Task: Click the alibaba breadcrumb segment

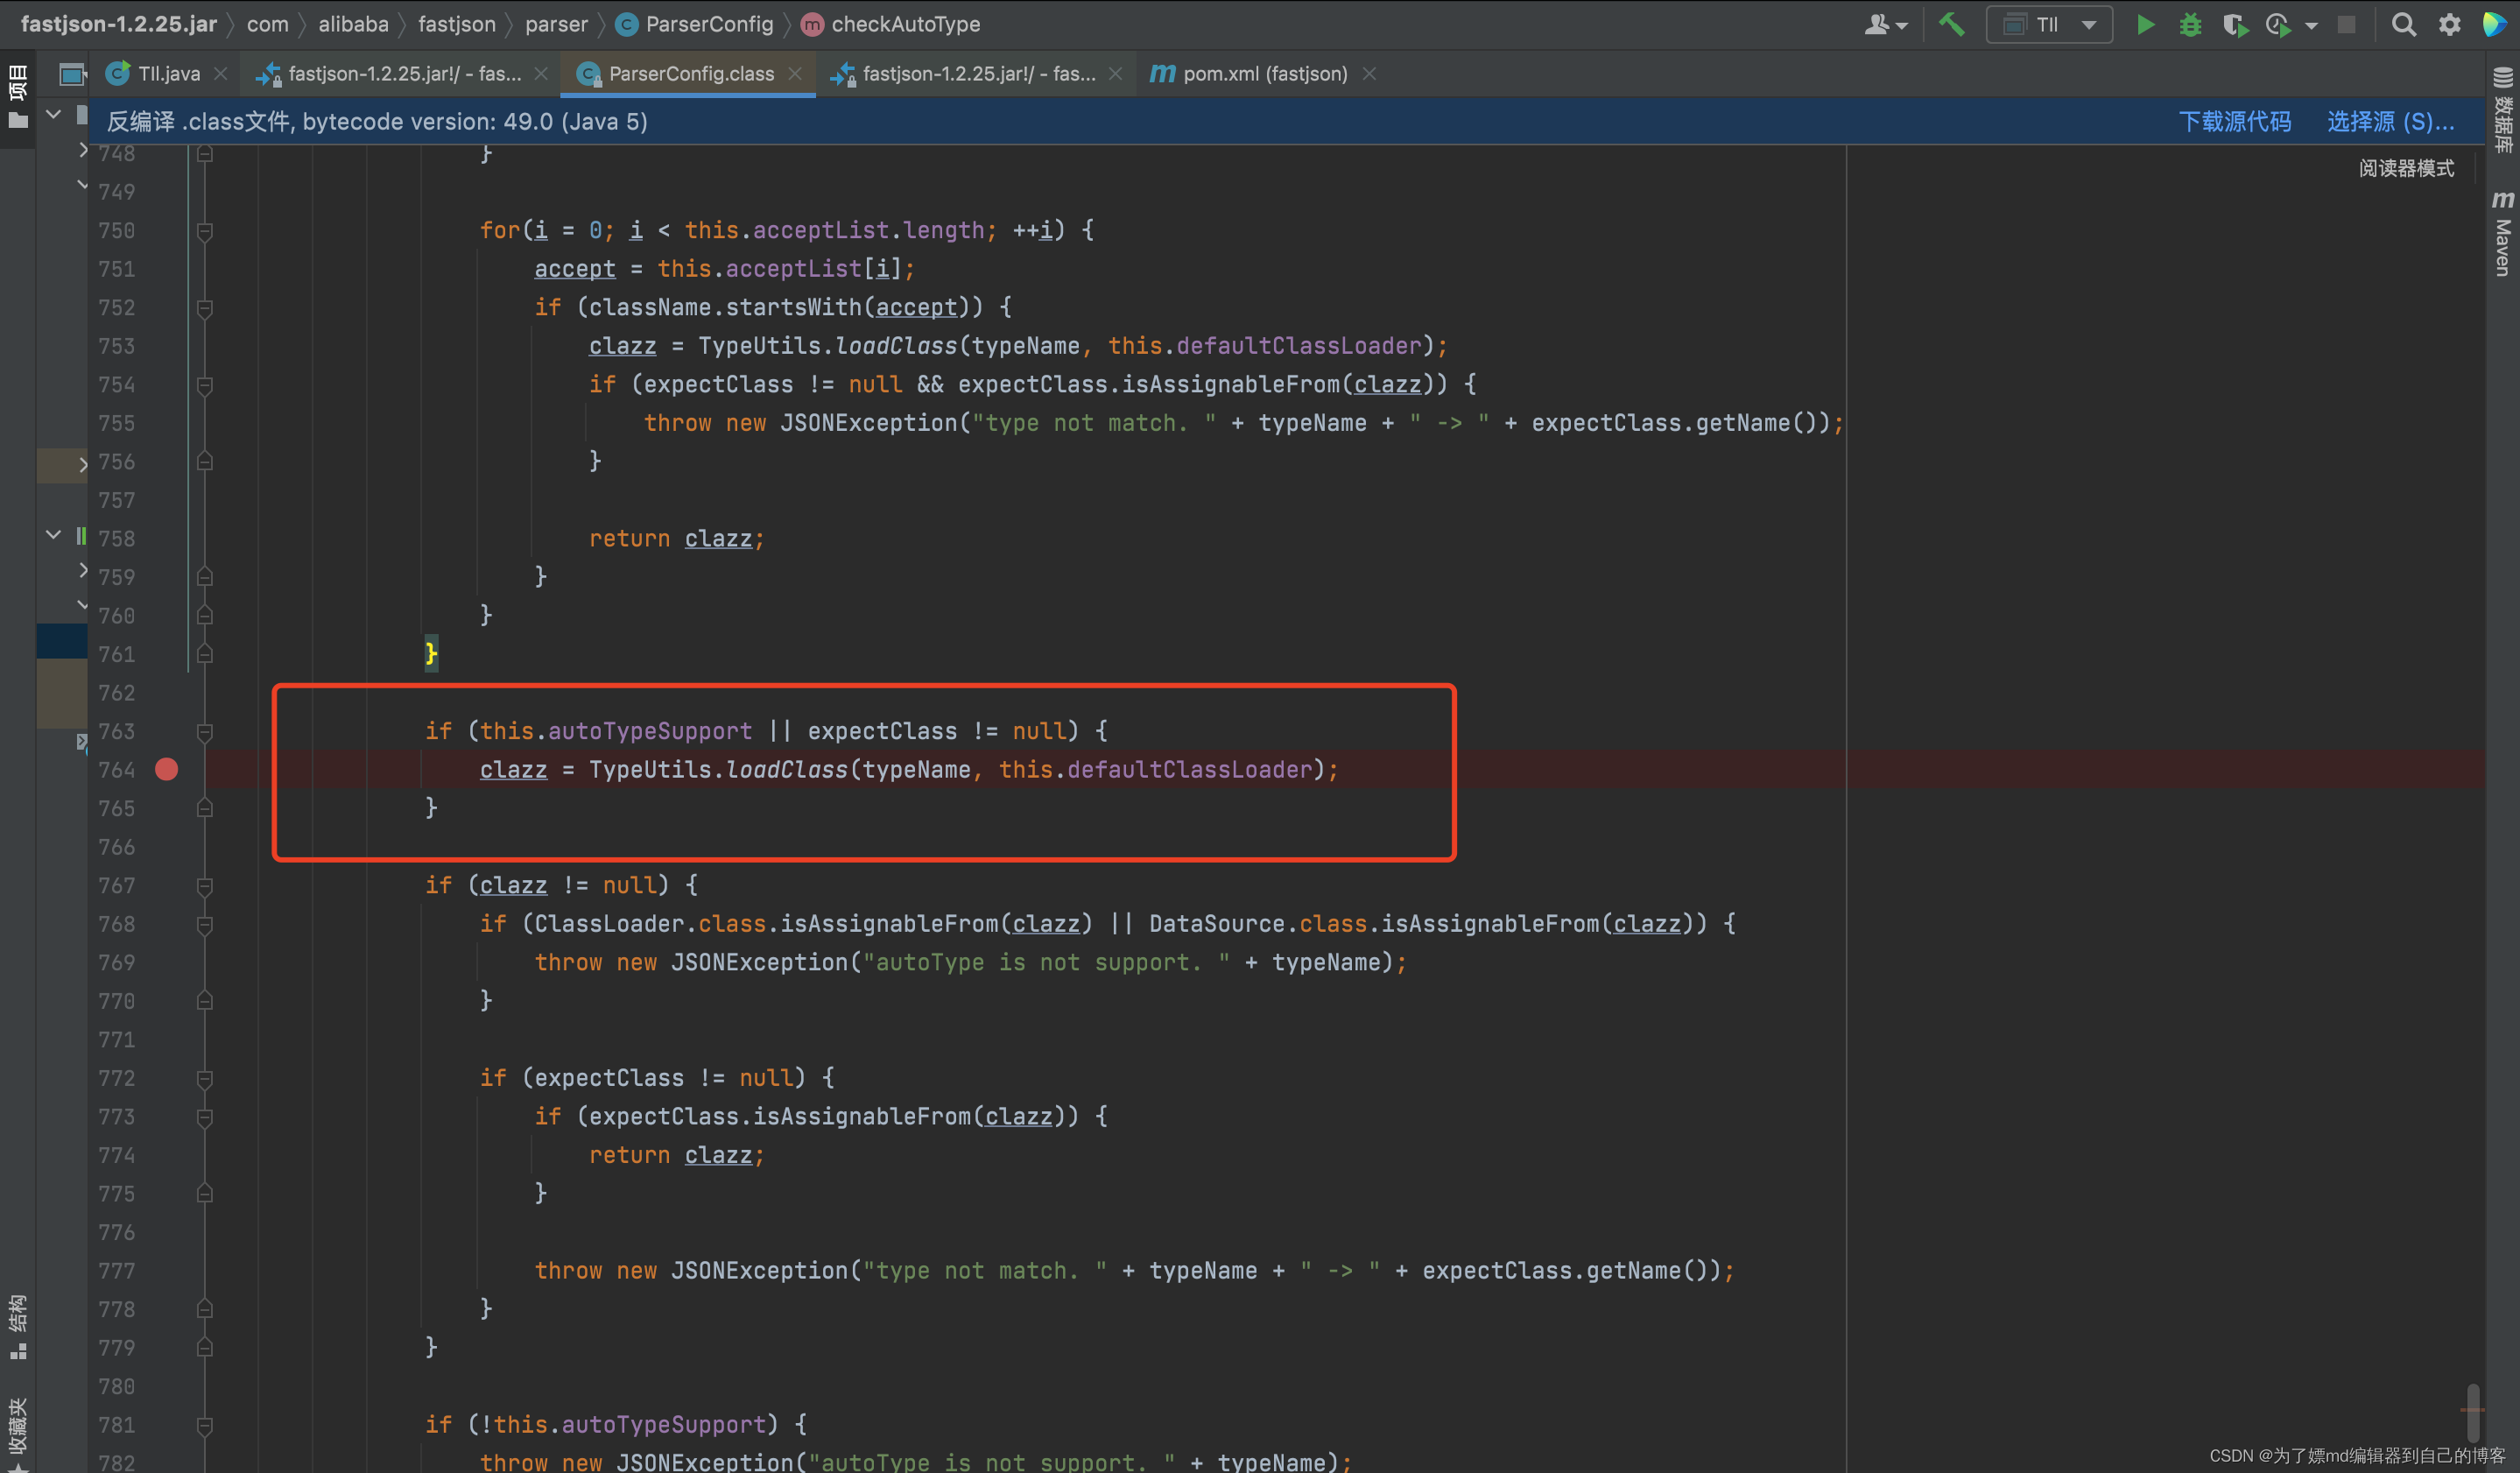Action: (353, 24)
